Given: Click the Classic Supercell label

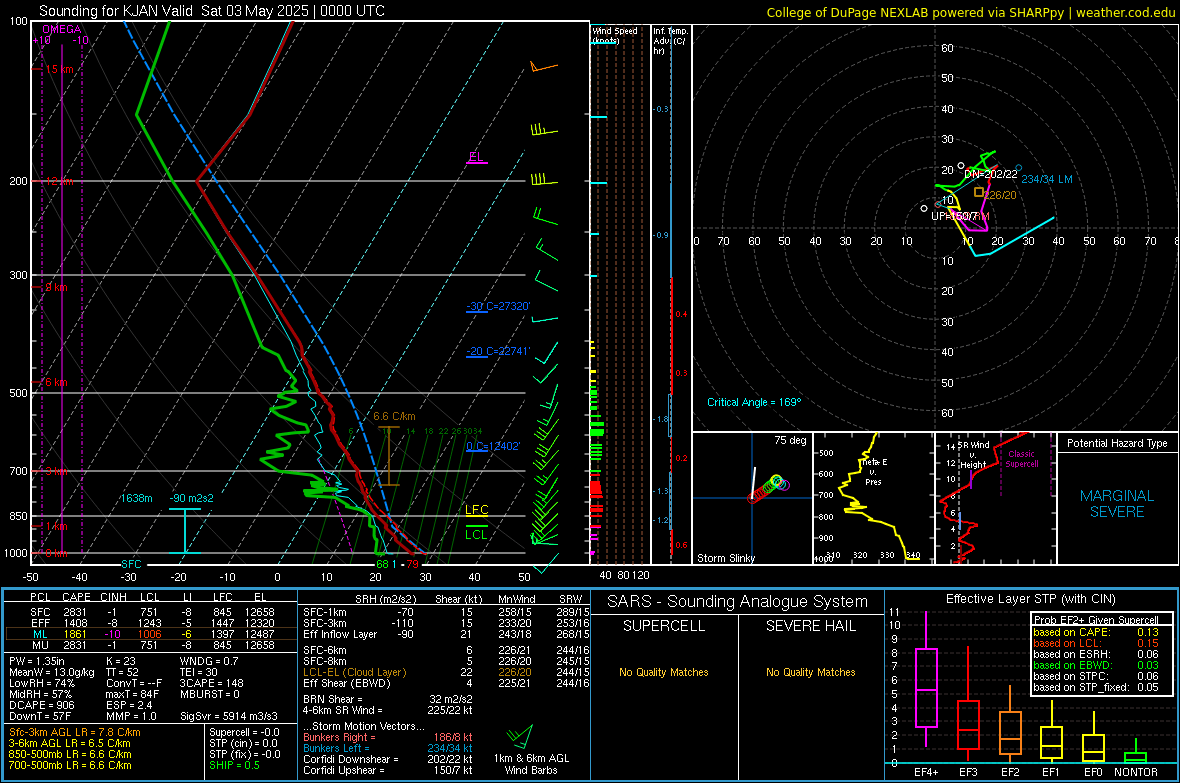Looking at the screenshot, I should pyautogui.click(x=1021, y=459).
